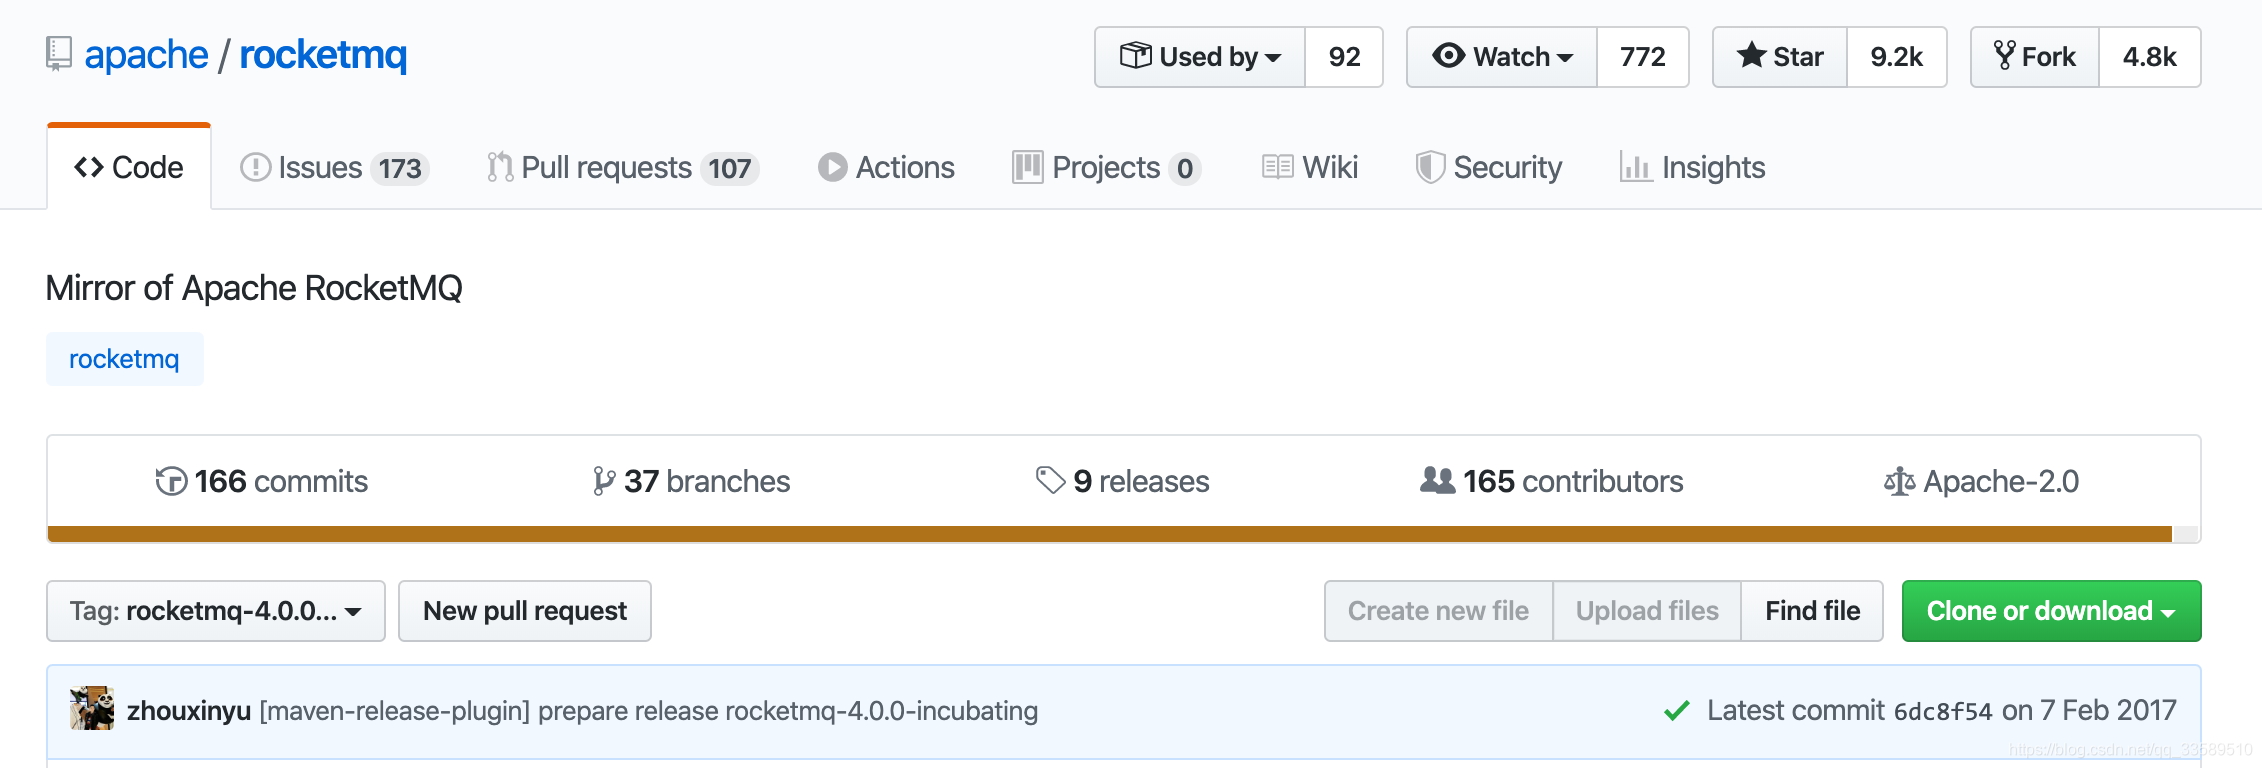Open the Watch notifications dropdown

click(x=1502, y=57)
